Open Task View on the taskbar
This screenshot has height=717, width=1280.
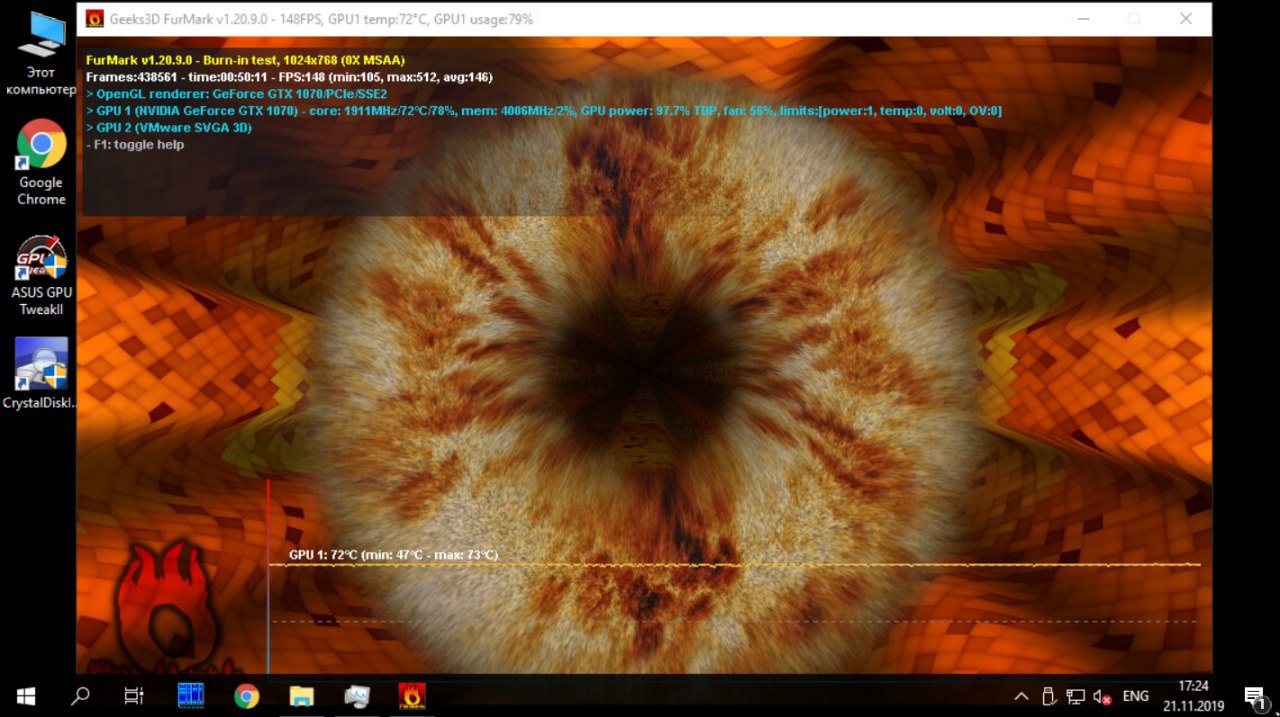[134, 696]
